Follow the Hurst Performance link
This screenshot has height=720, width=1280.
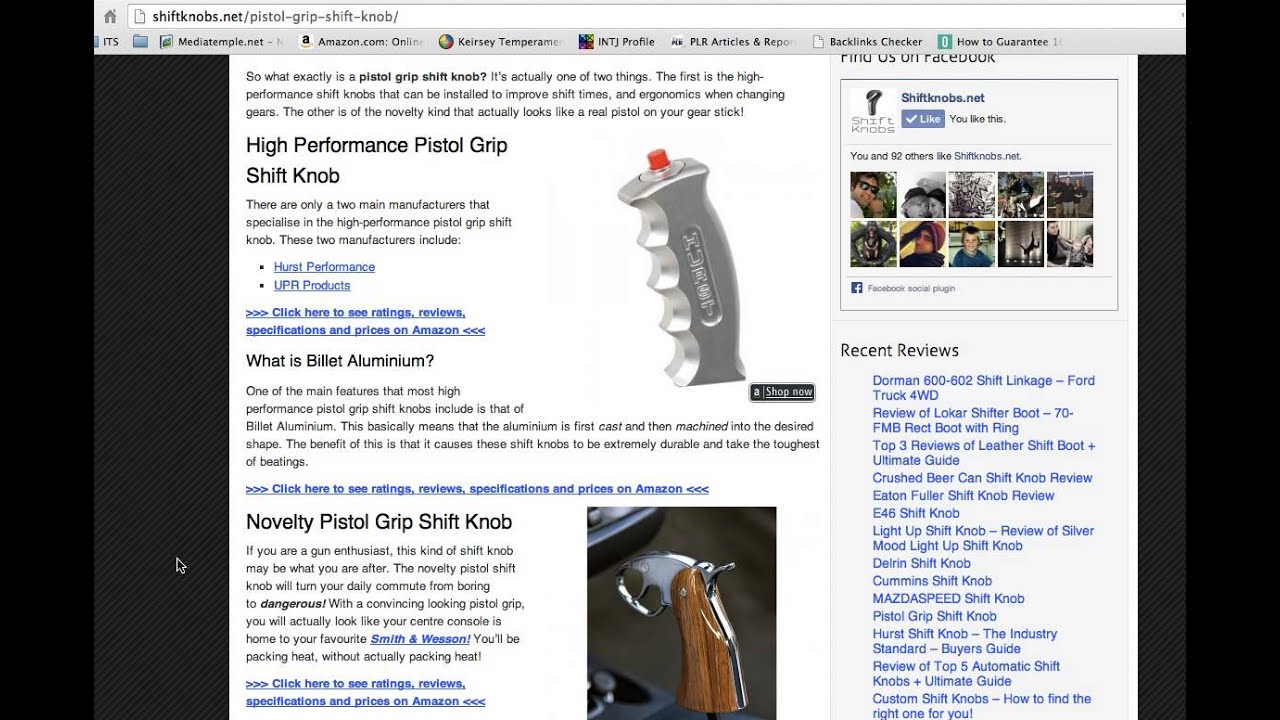coord(324,267)
